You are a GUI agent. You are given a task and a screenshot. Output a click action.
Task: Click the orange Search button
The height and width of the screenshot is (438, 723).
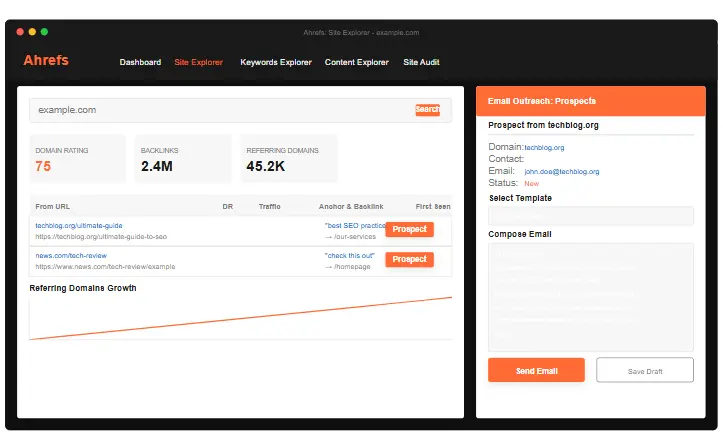pyautogui.click(x=427, y=109)
